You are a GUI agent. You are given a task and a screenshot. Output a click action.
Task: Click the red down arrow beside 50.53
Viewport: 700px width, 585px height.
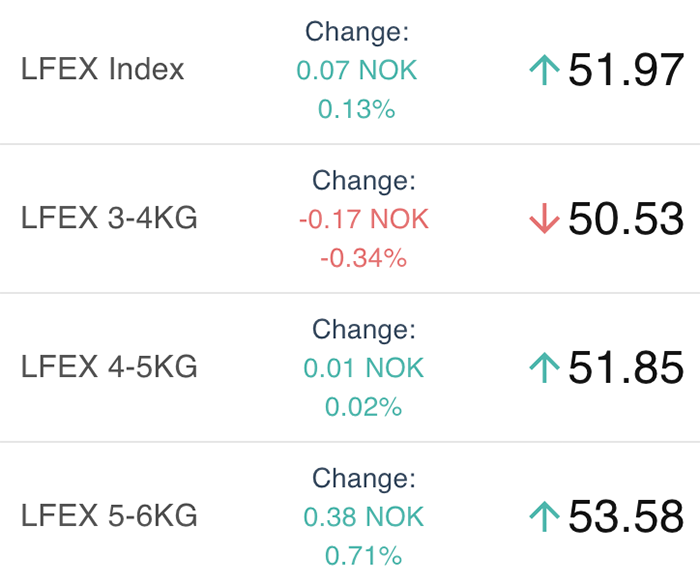point(544,218)
